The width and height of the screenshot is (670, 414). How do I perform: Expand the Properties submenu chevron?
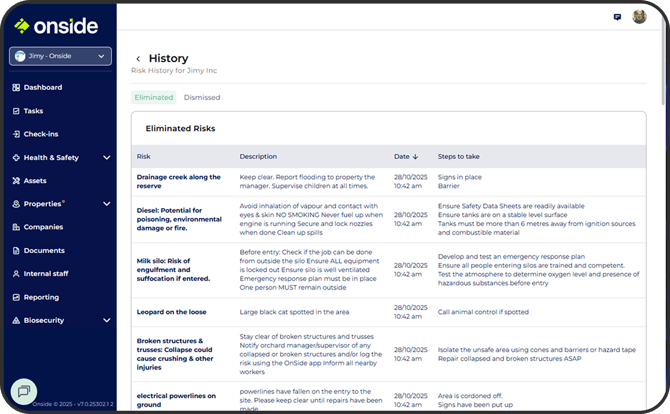[x=106, y=204]
